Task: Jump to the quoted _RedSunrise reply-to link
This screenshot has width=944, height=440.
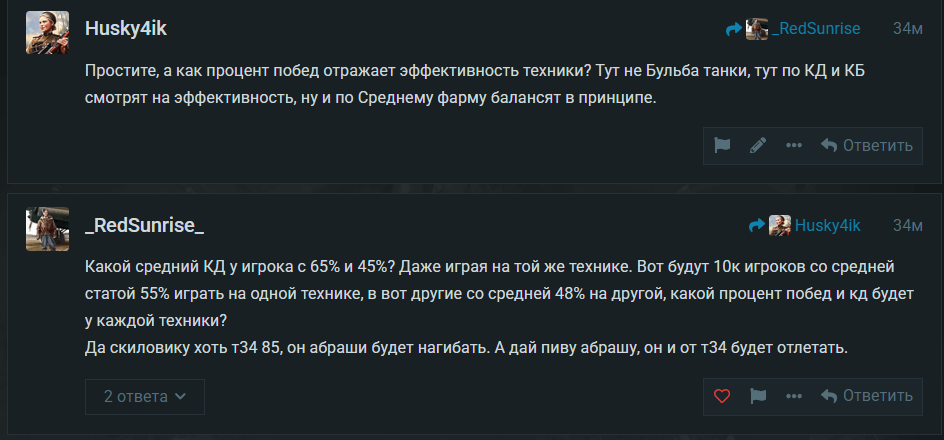Action: point(816,29)
